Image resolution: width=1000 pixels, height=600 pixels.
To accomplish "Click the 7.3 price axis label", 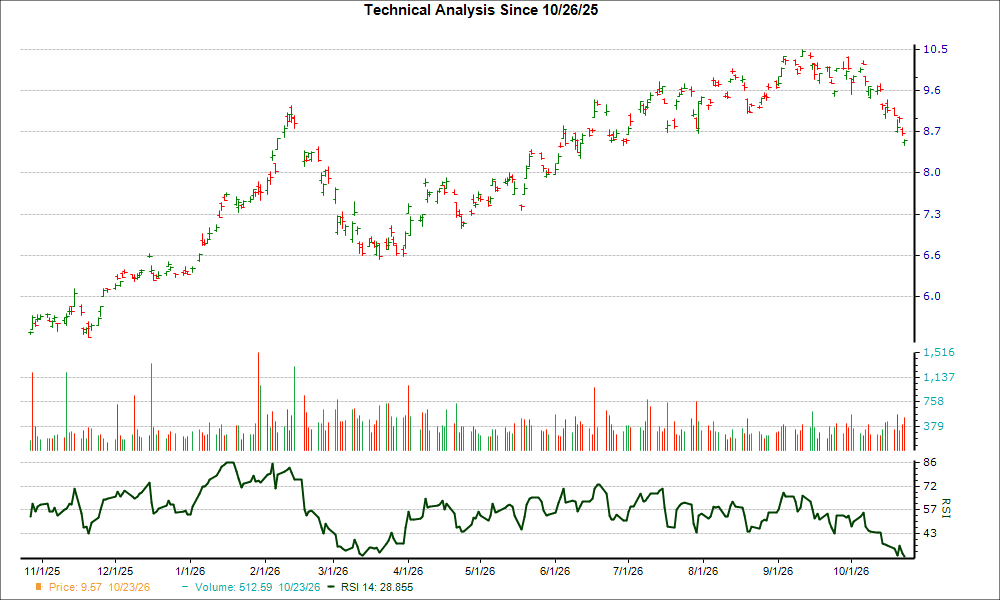I will [x=932, y=214].
